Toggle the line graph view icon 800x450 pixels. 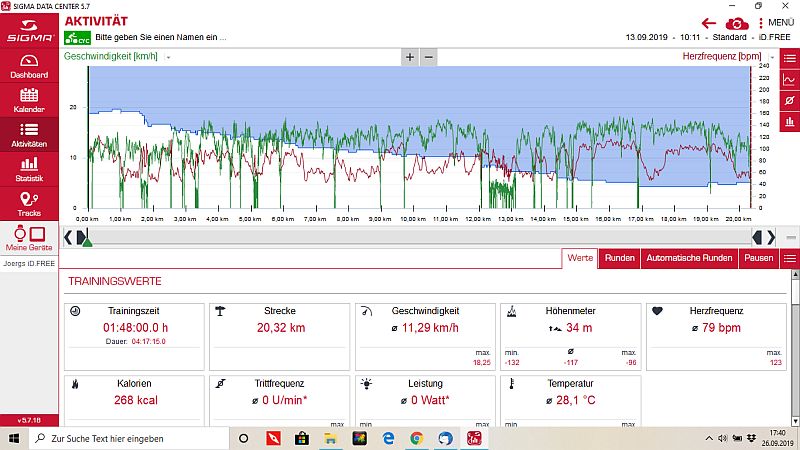coord(789,80)
